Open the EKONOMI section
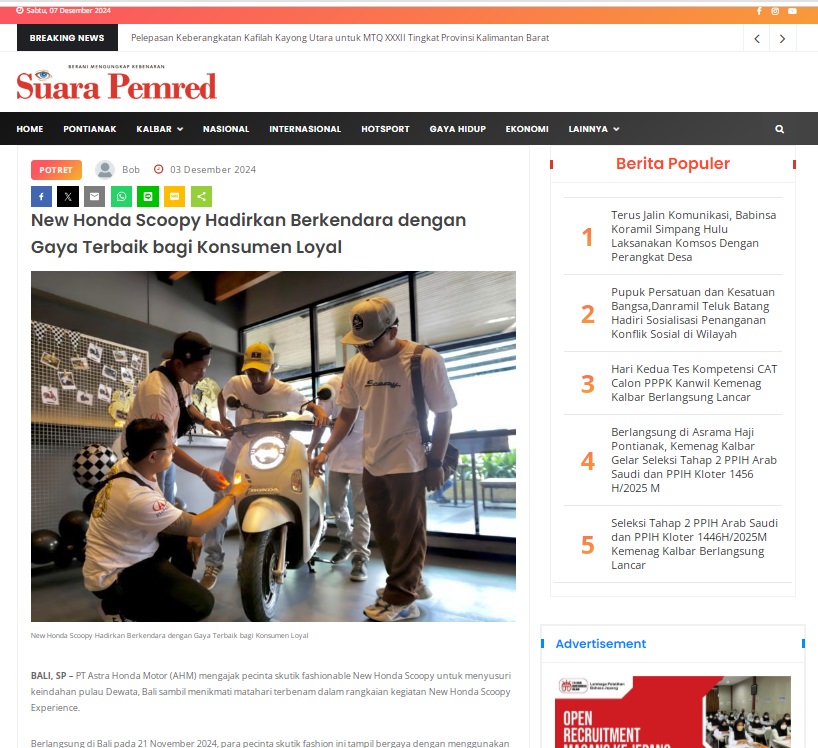818x748 pixels. [x=527, y=129]
